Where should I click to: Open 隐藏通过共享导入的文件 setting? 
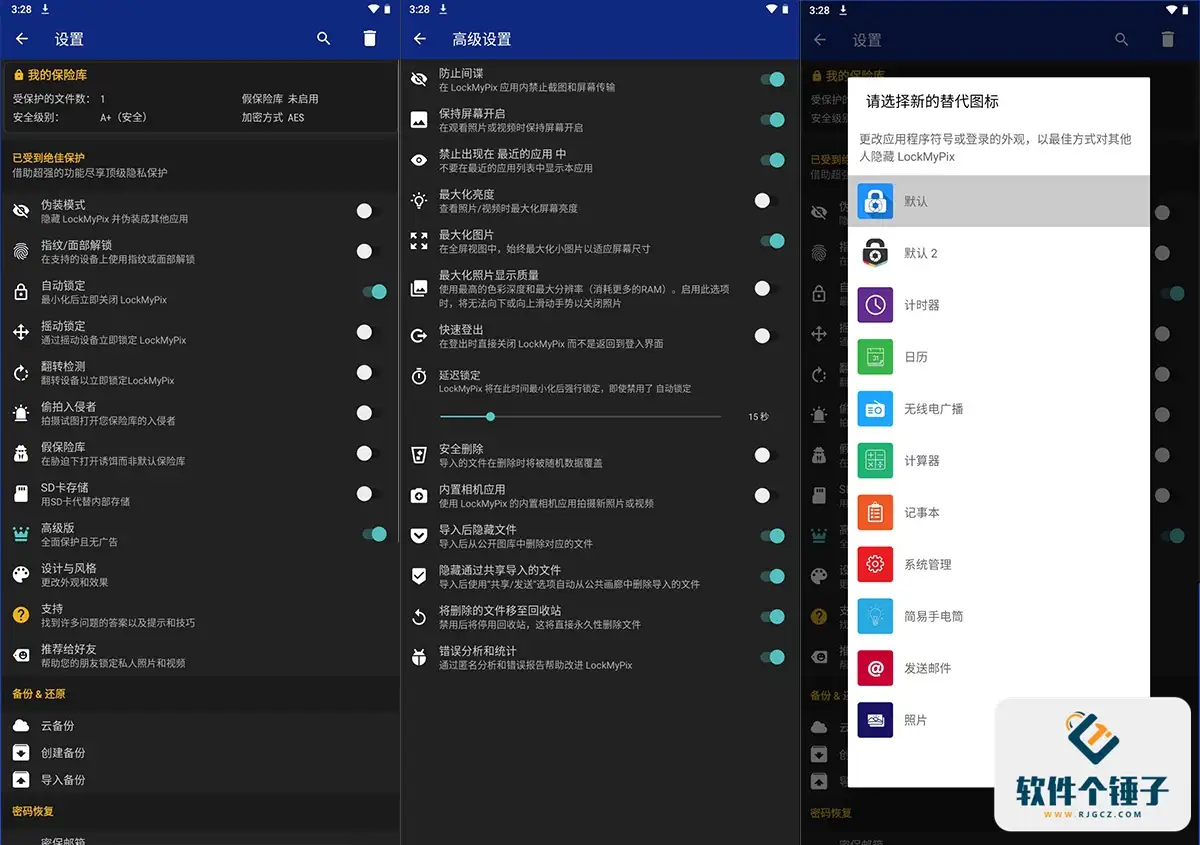coord(600,577)
